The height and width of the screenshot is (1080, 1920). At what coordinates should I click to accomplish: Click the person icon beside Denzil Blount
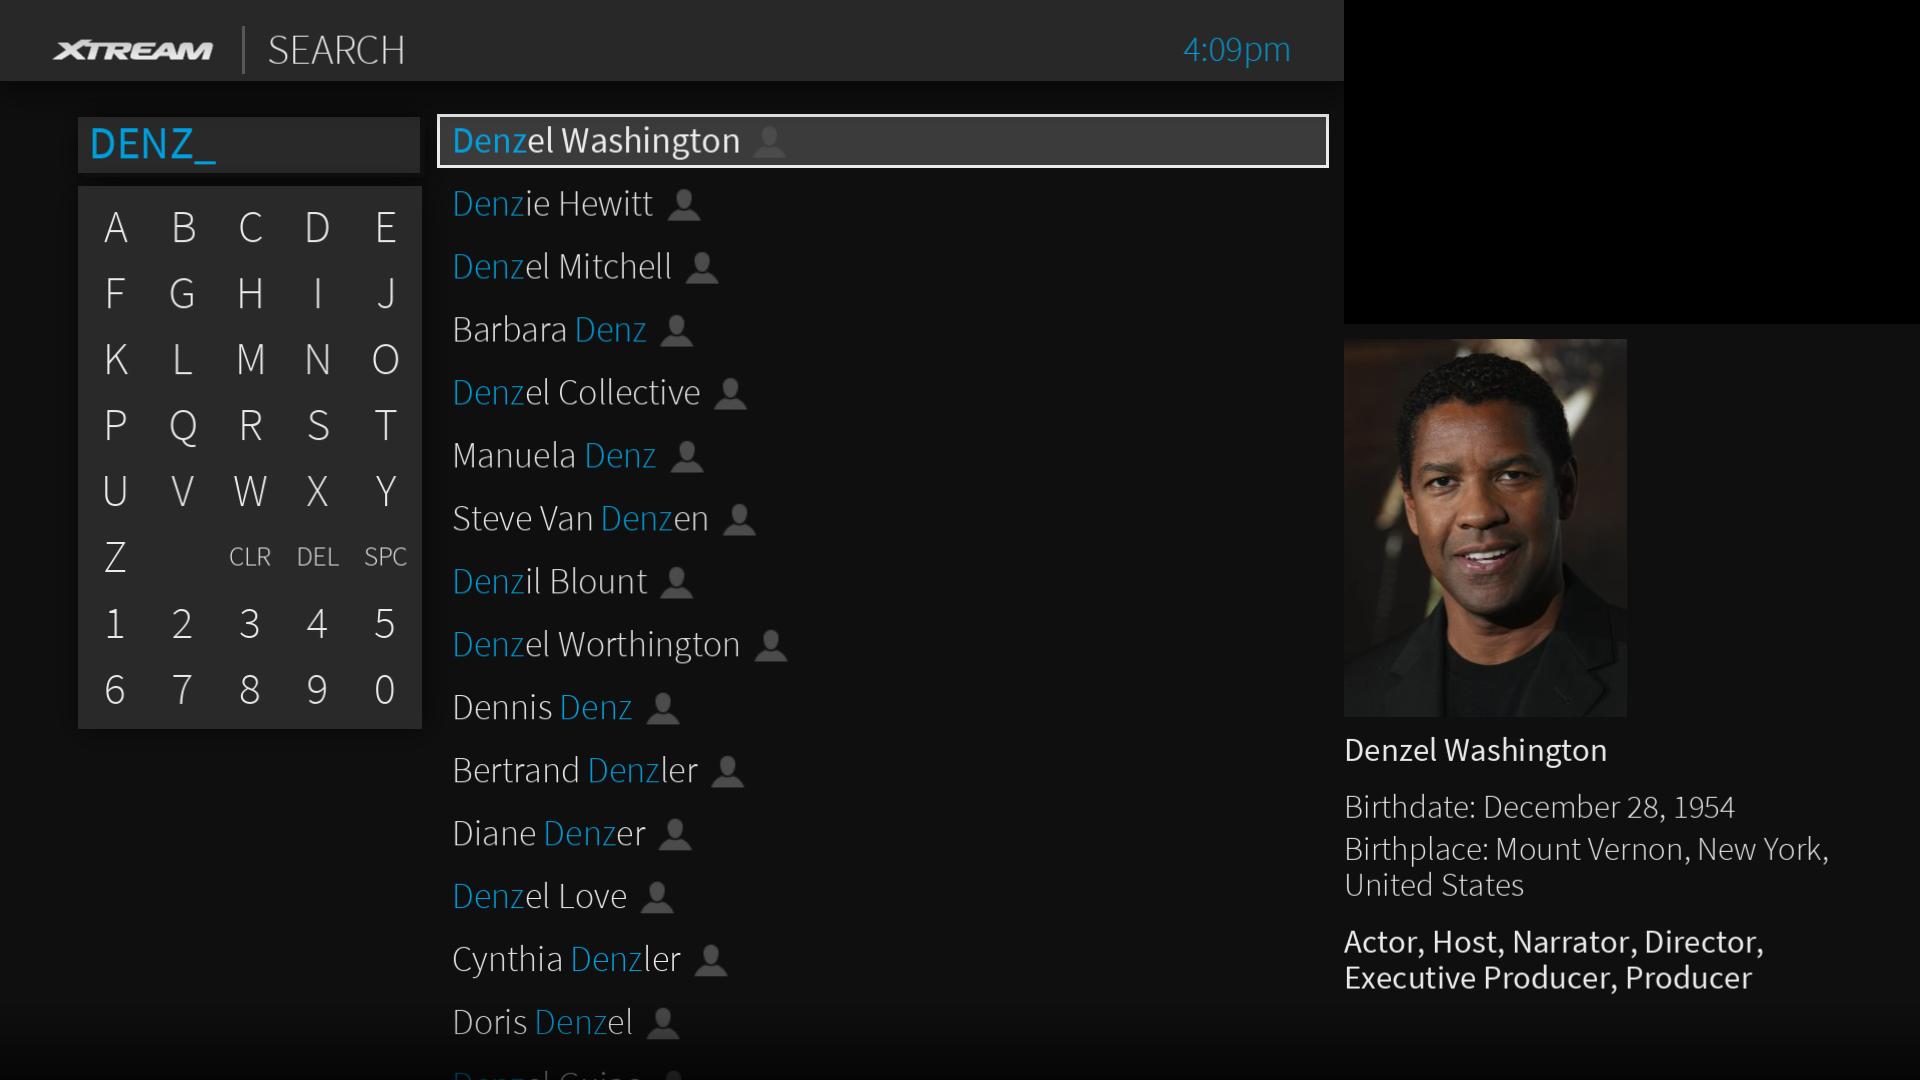click(x=677, y=583)
